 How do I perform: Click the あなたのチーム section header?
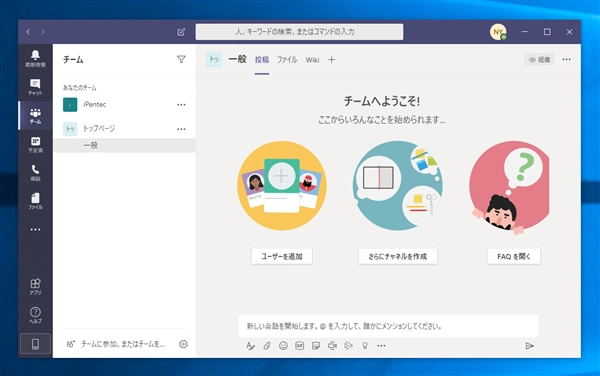pos(80,88)
